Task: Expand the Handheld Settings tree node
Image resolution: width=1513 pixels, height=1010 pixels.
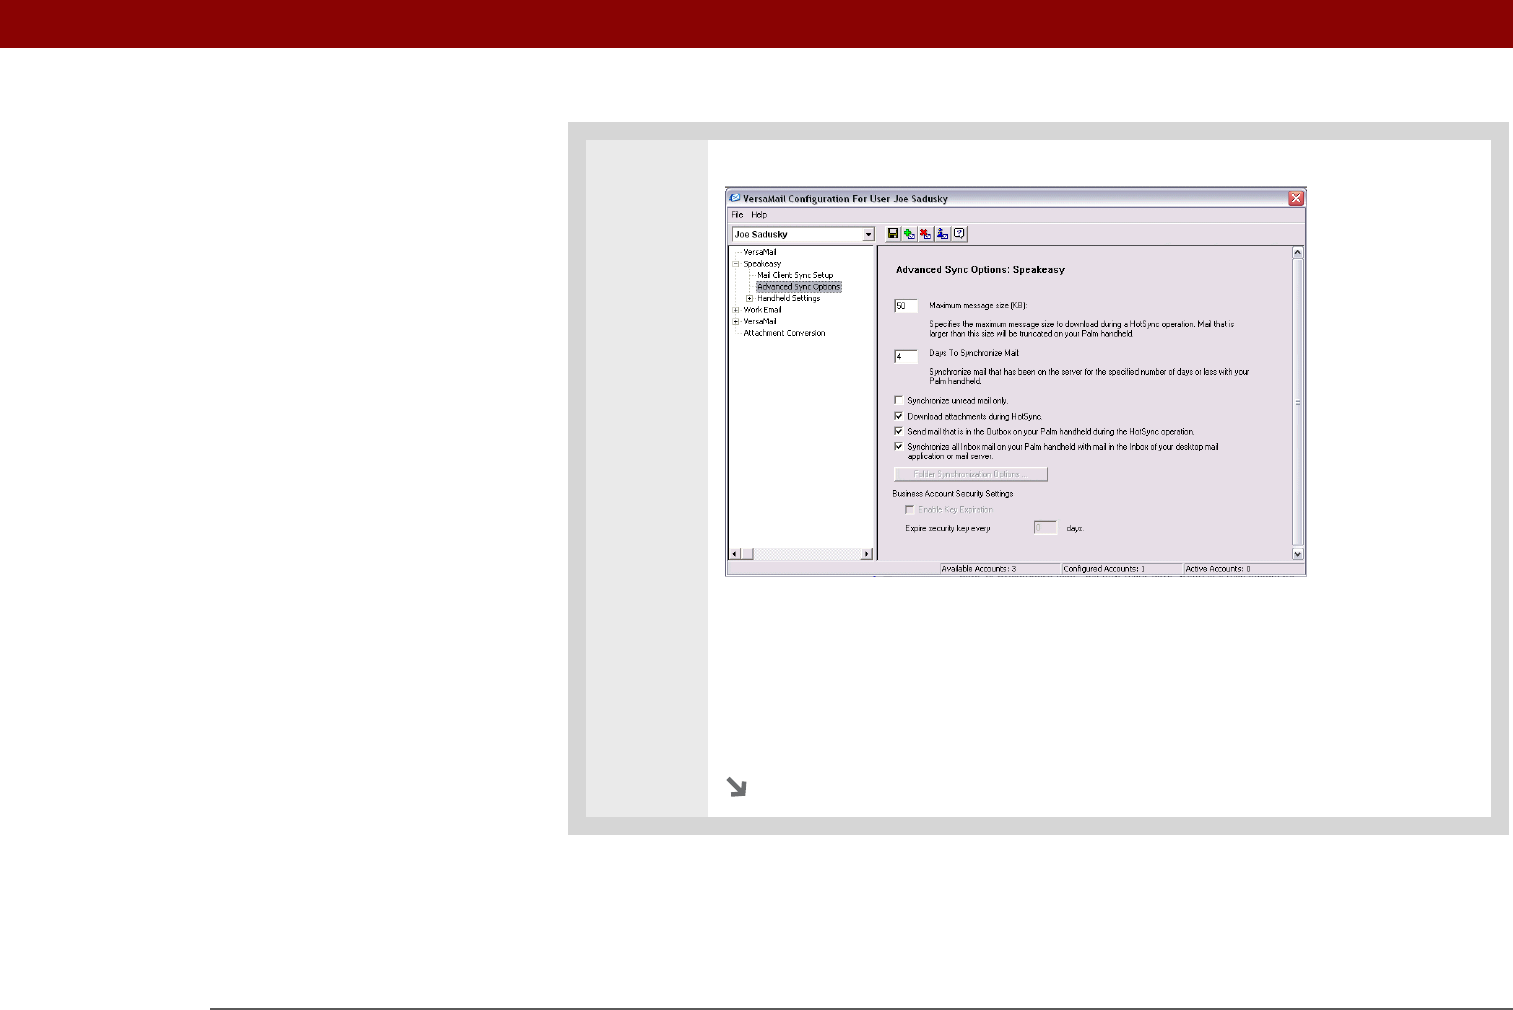Action: 750,298
